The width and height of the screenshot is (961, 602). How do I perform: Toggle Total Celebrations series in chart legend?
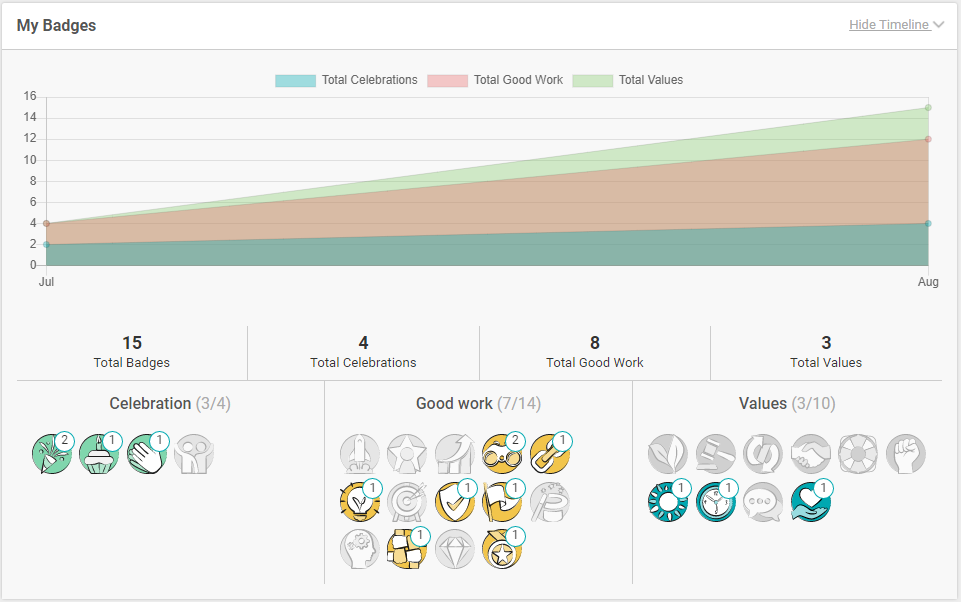346,80
